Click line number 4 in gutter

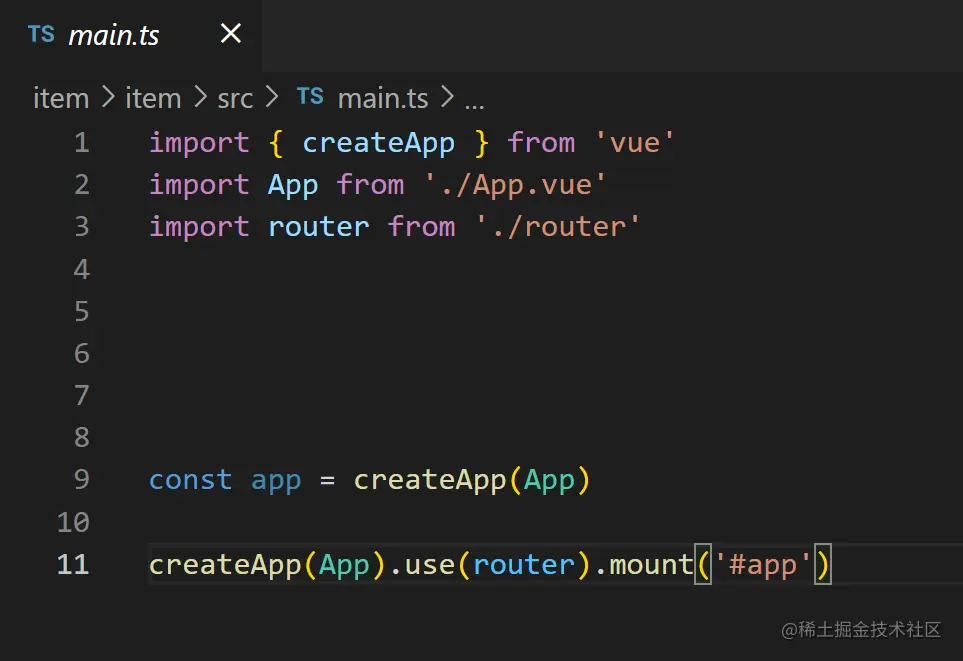click(x=82, y=269)
